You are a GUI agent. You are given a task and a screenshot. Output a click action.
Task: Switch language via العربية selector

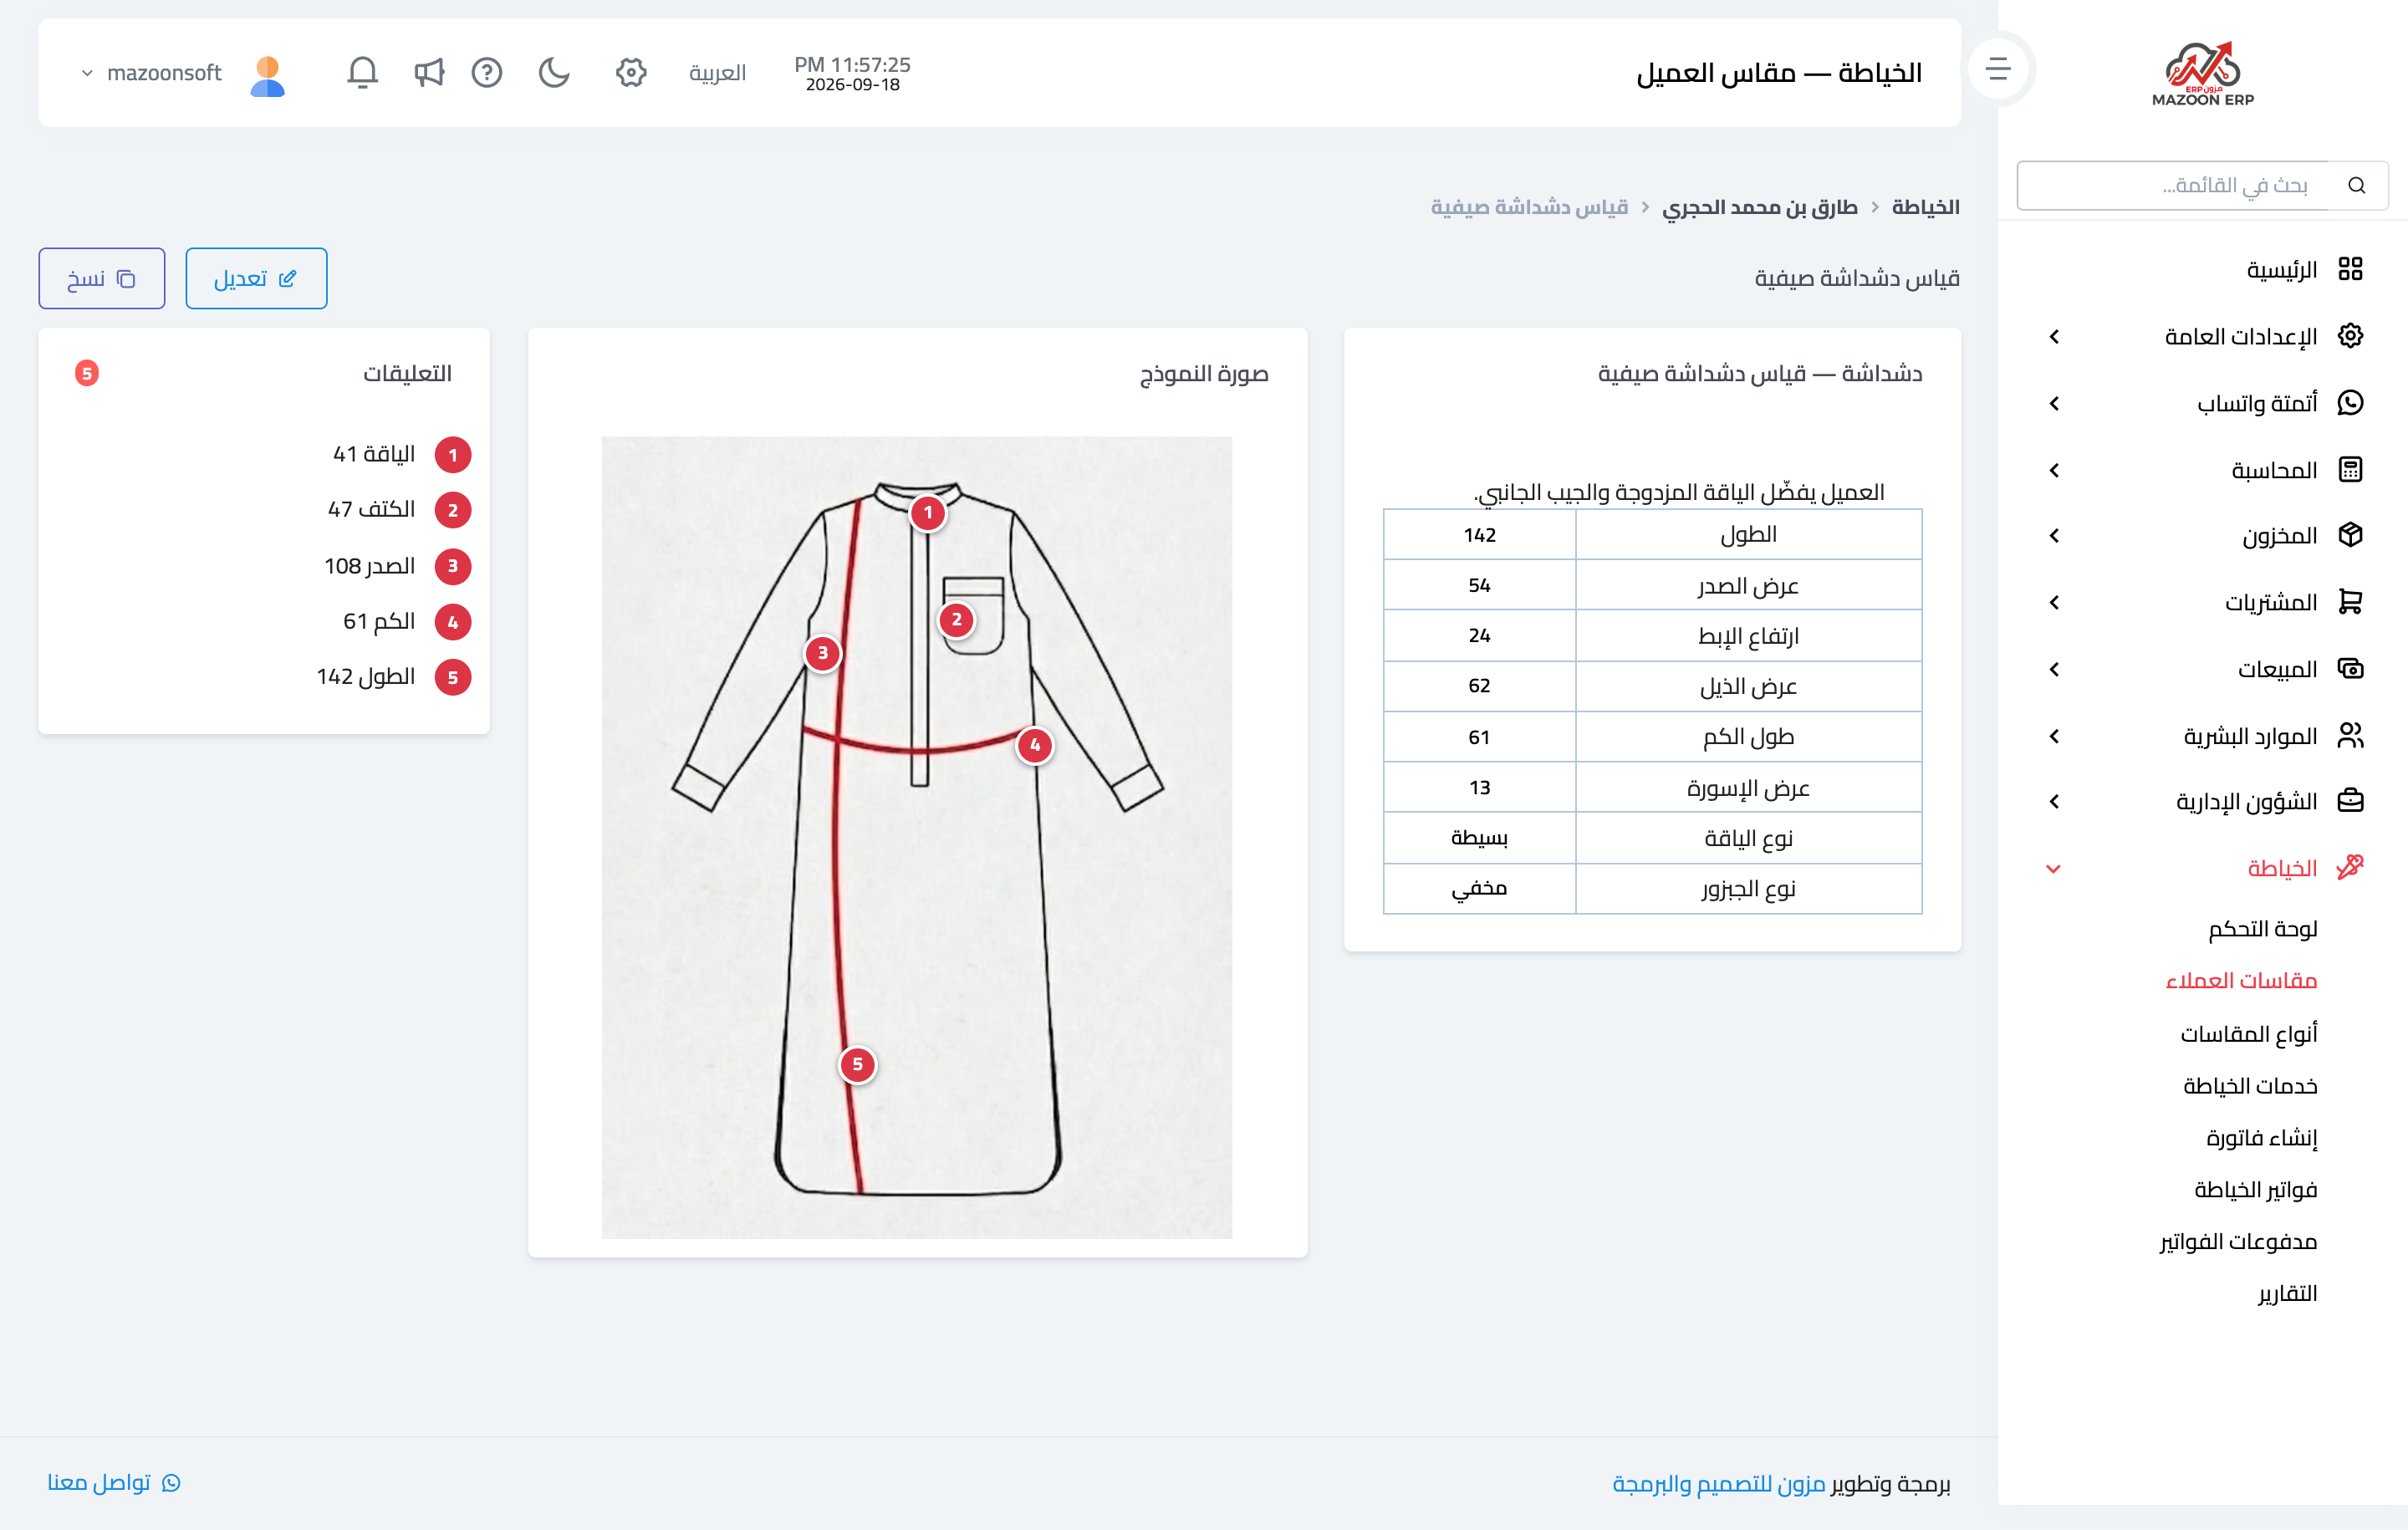point(717,73)
